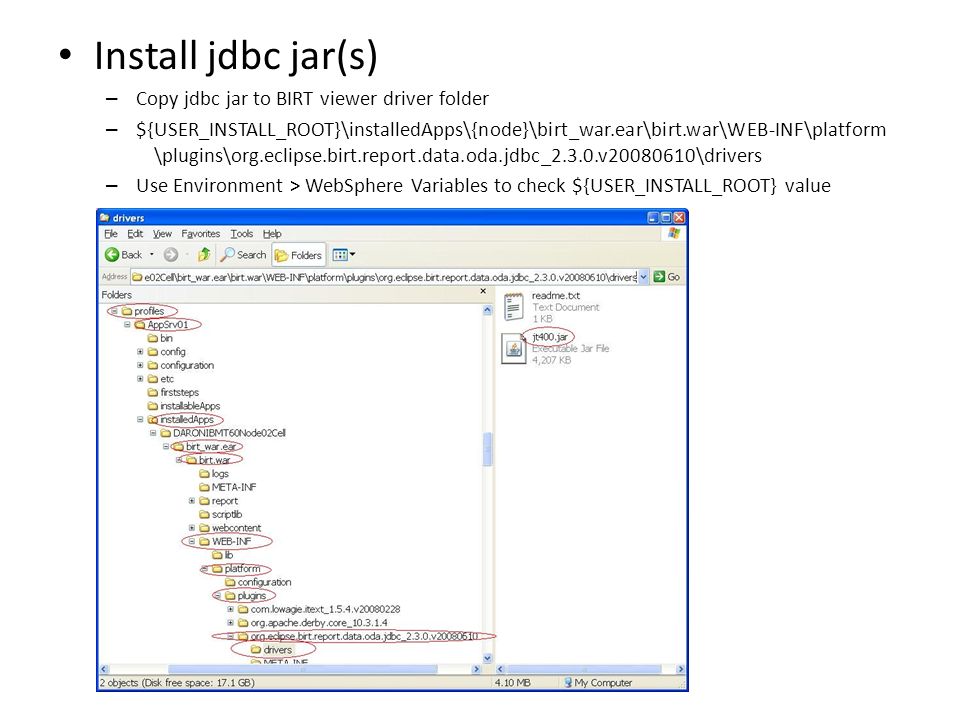Open the Tools menu

[241, 234]
